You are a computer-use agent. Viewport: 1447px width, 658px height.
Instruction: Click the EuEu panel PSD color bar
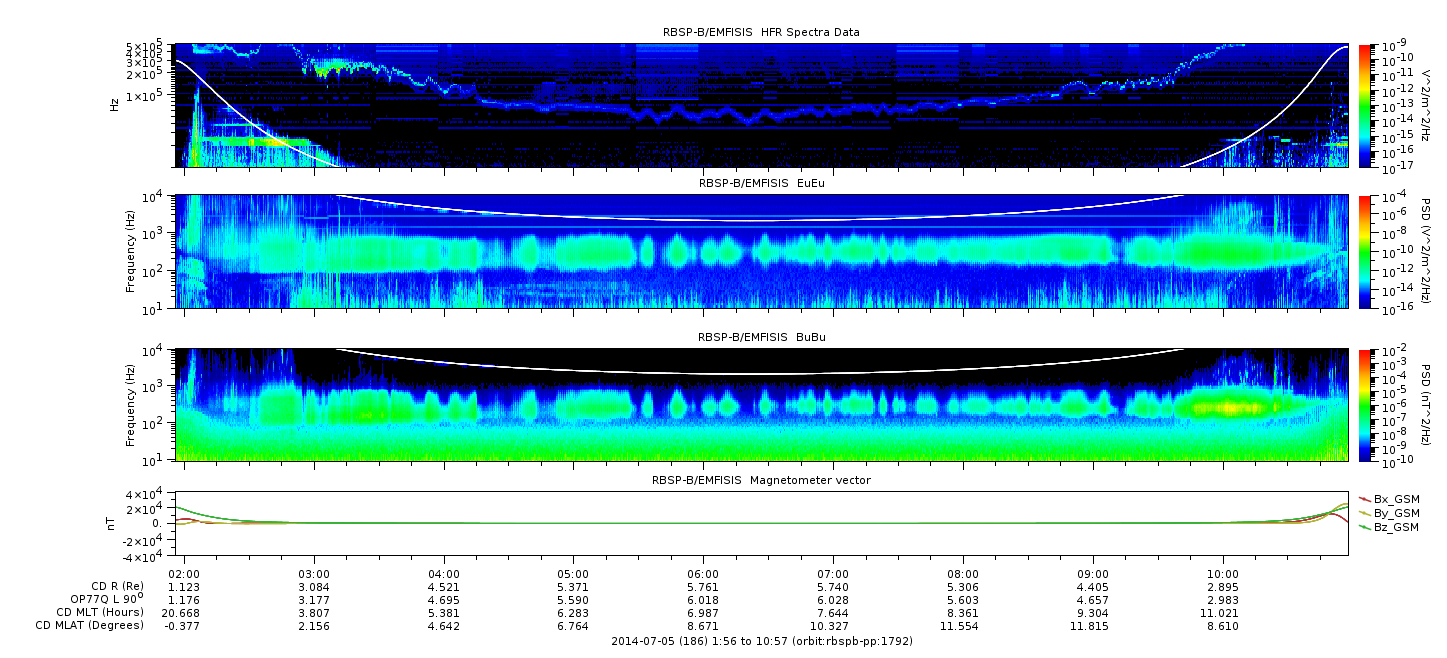pos(1365,251)
